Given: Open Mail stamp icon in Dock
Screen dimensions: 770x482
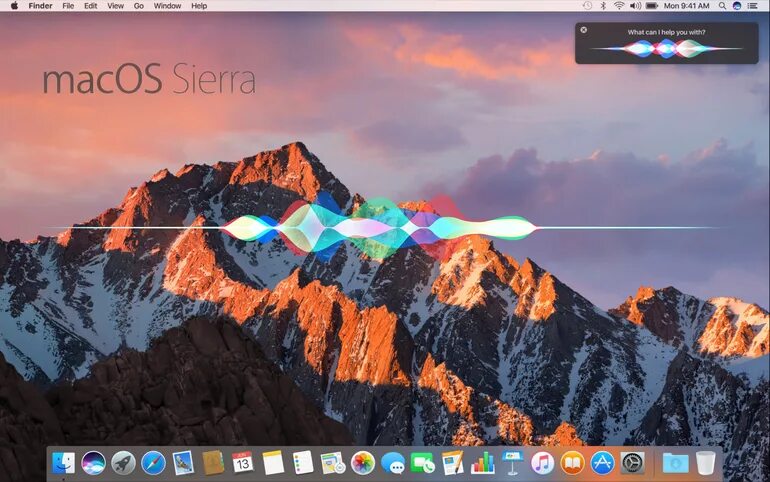Looking at the screenshot, I should pyautogui.click(x=183, y=463).
